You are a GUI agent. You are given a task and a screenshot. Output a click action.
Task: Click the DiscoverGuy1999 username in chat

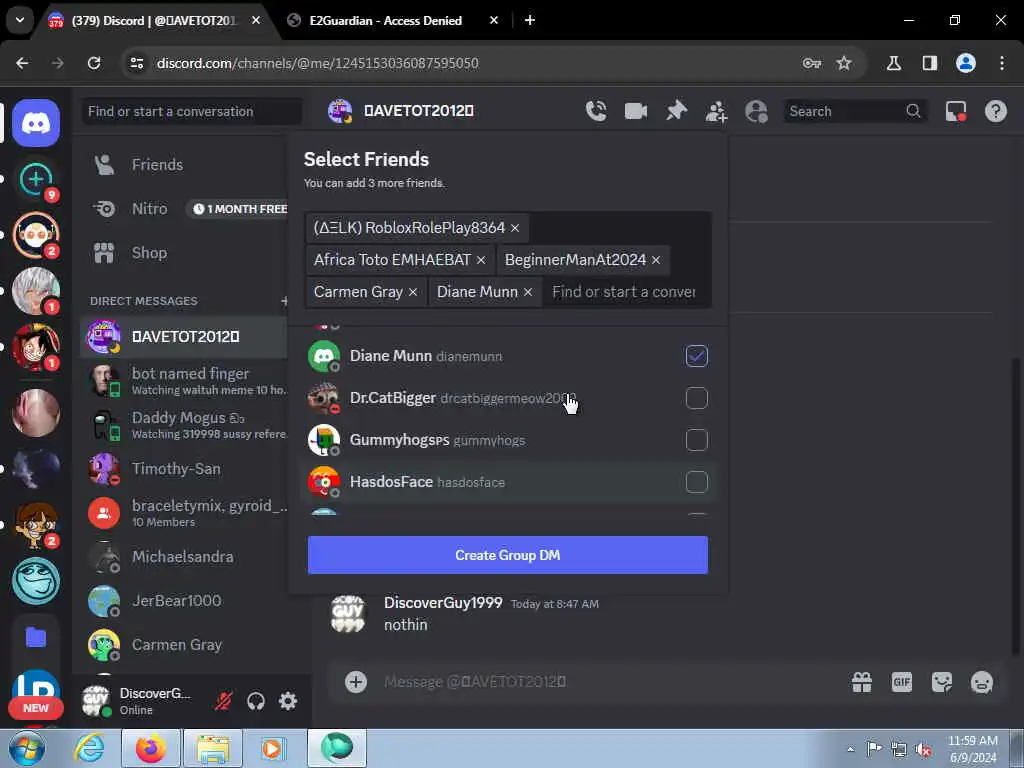point(443,603)
